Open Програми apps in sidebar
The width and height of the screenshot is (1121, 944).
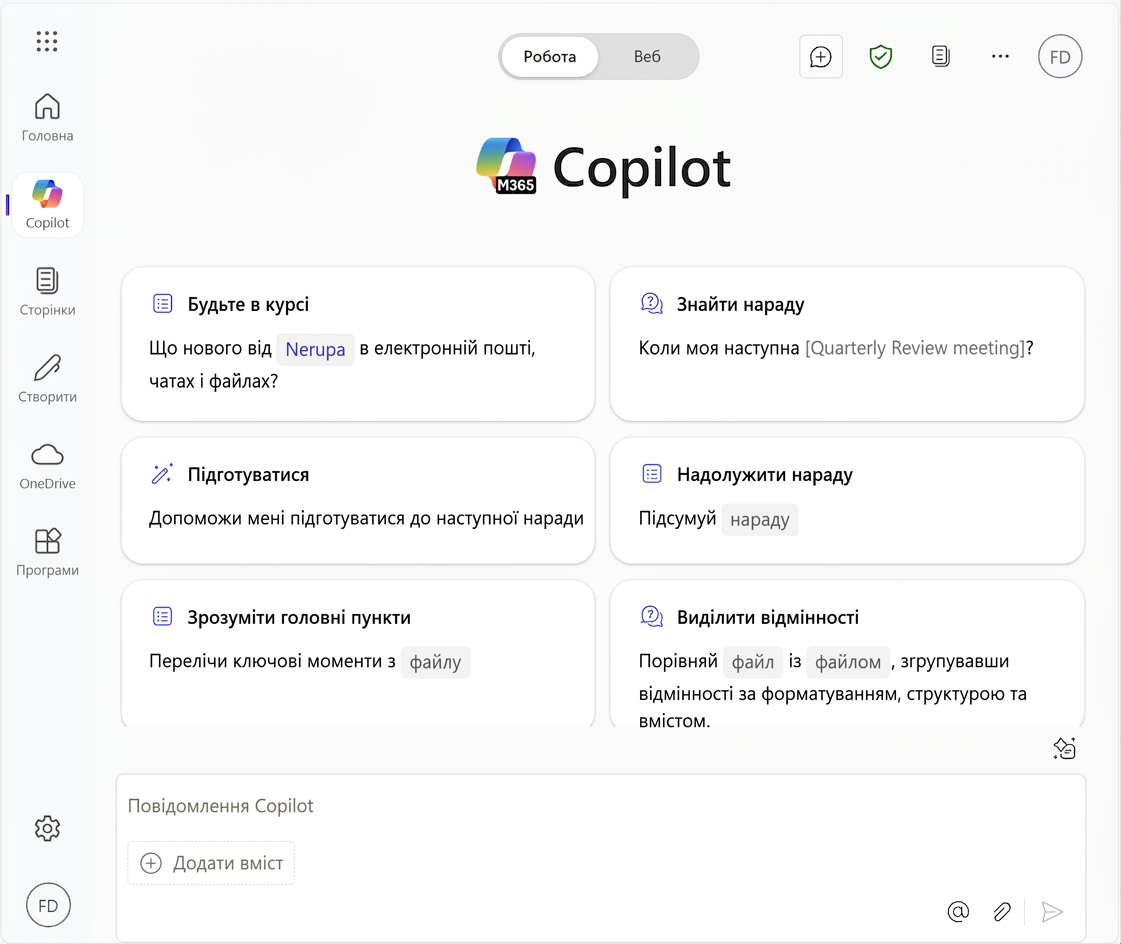pyautogui.click(x=47, y=552)
